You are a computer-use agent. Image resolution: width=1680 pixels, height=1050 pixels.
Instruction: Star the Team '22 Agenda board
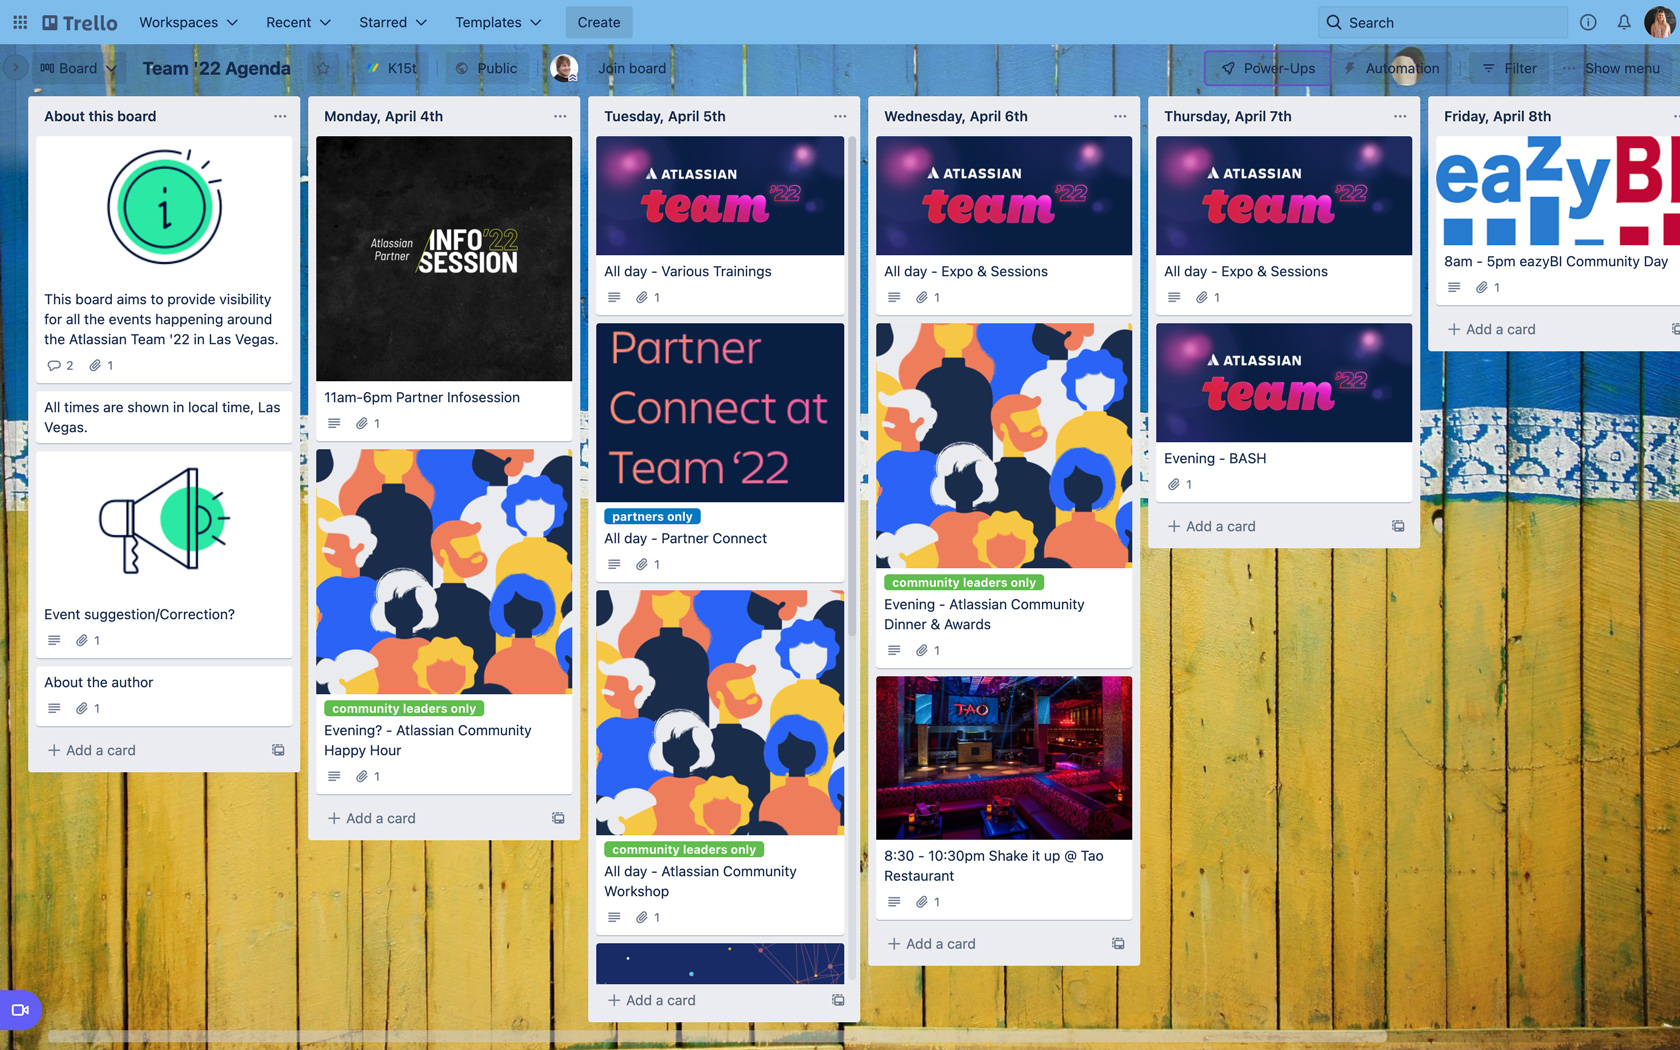(323, 68)
